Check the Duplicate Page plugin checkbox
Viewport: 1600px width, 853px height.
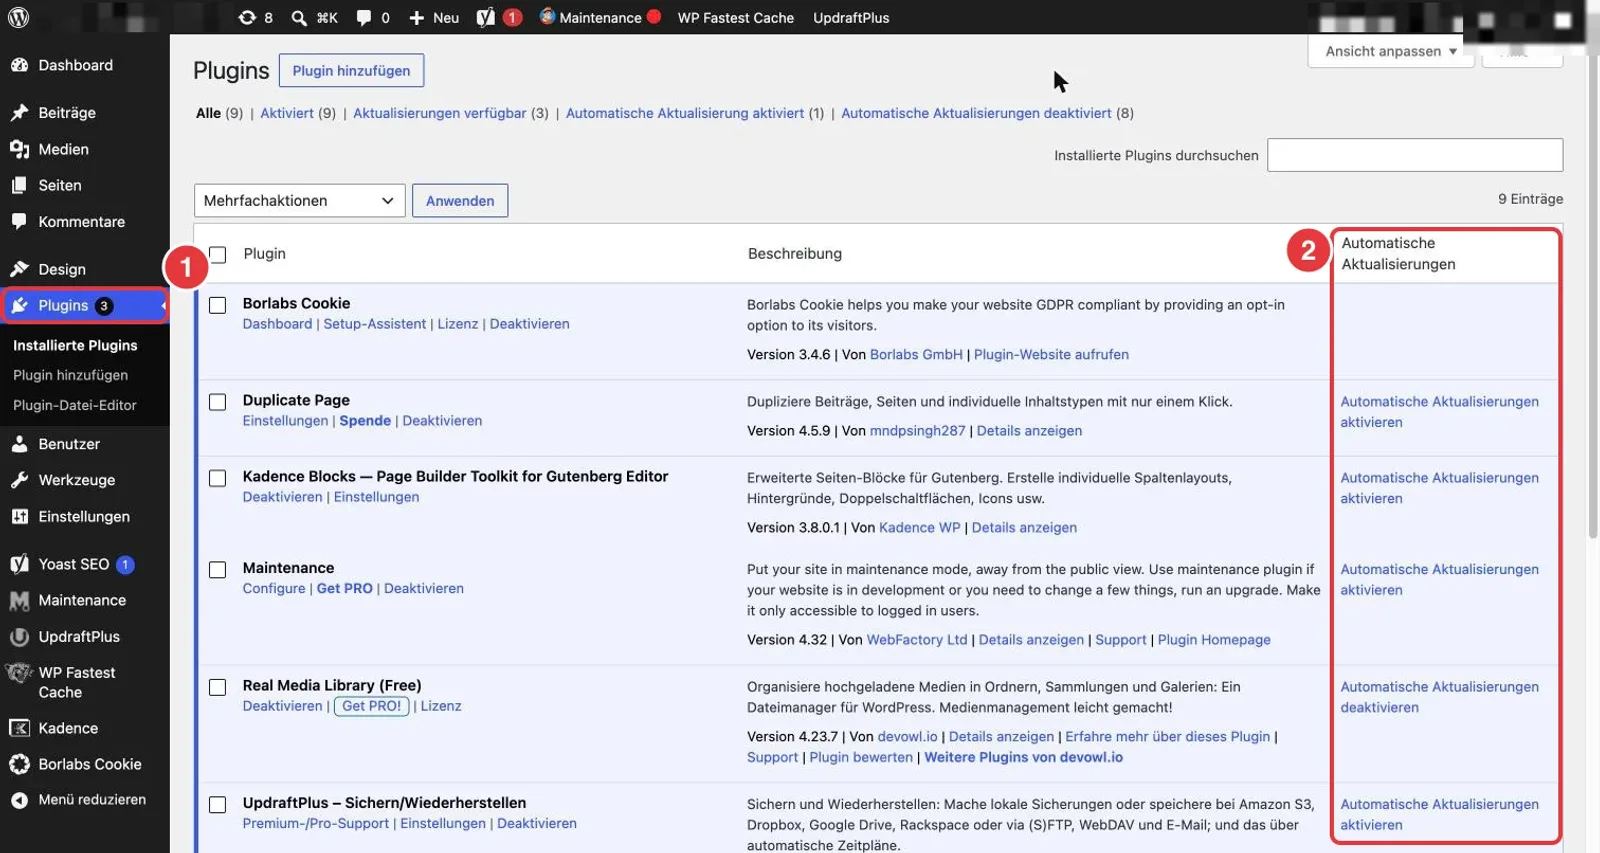(217, 402)
